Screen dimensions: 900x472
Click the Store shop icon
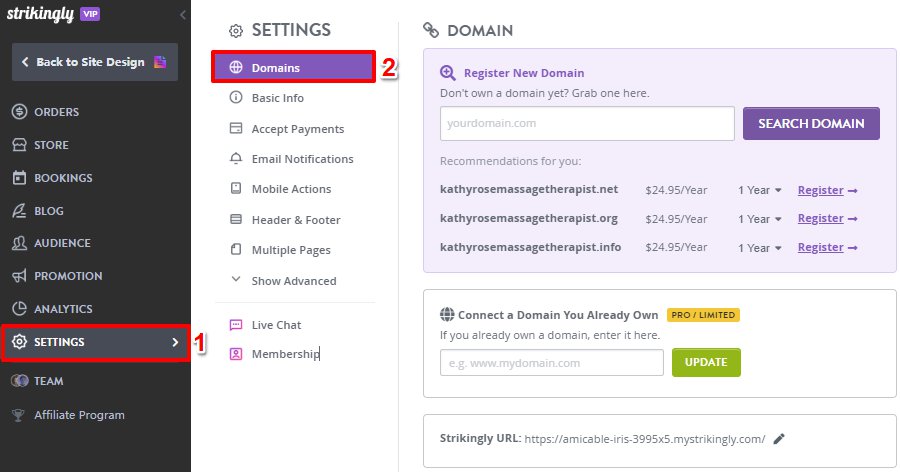coord(20,145)
